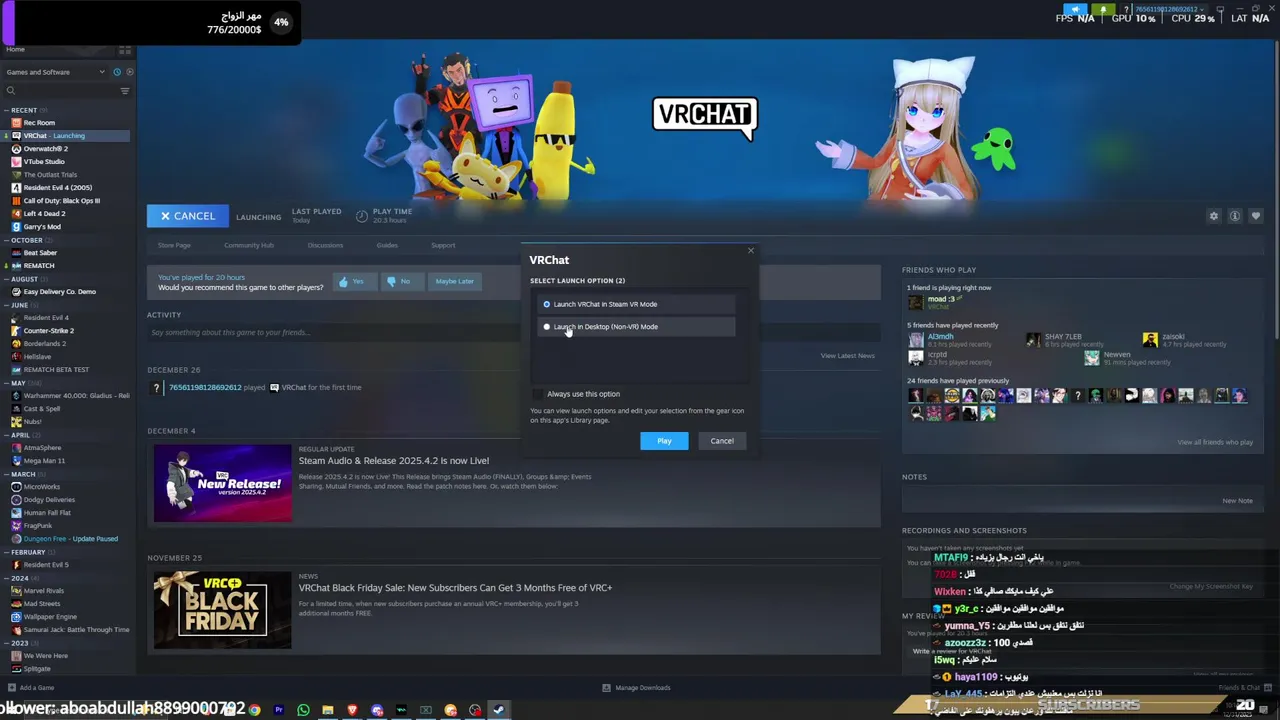This screenshot has height=720, width=1280.
Task: Open Steam from the Windows taskbar
Action: [498, 710]
